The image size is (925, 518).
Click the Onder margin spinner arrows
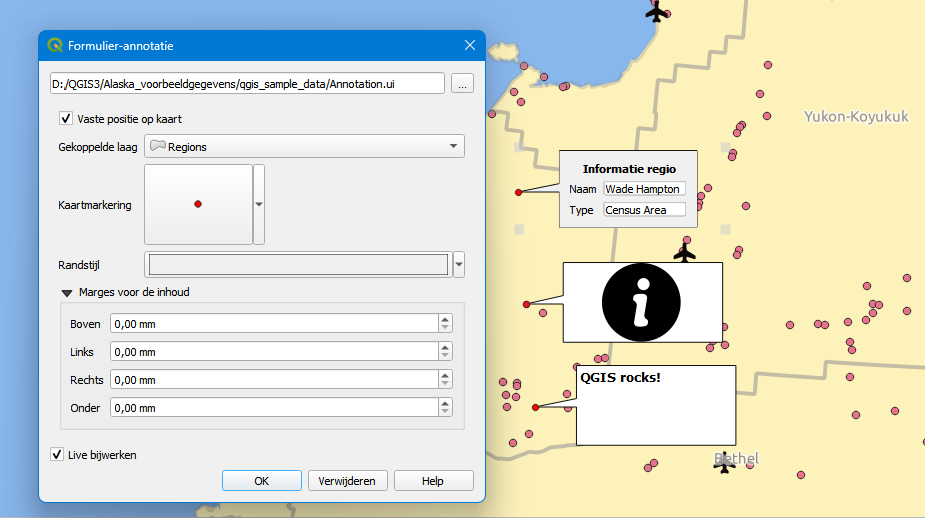tap(445, 408)
